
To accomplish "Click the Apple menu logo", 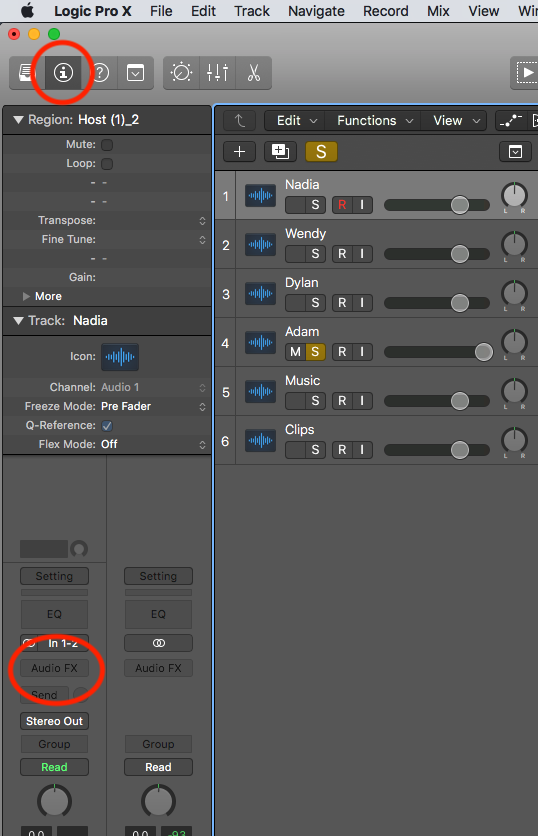I will (27, 11).
